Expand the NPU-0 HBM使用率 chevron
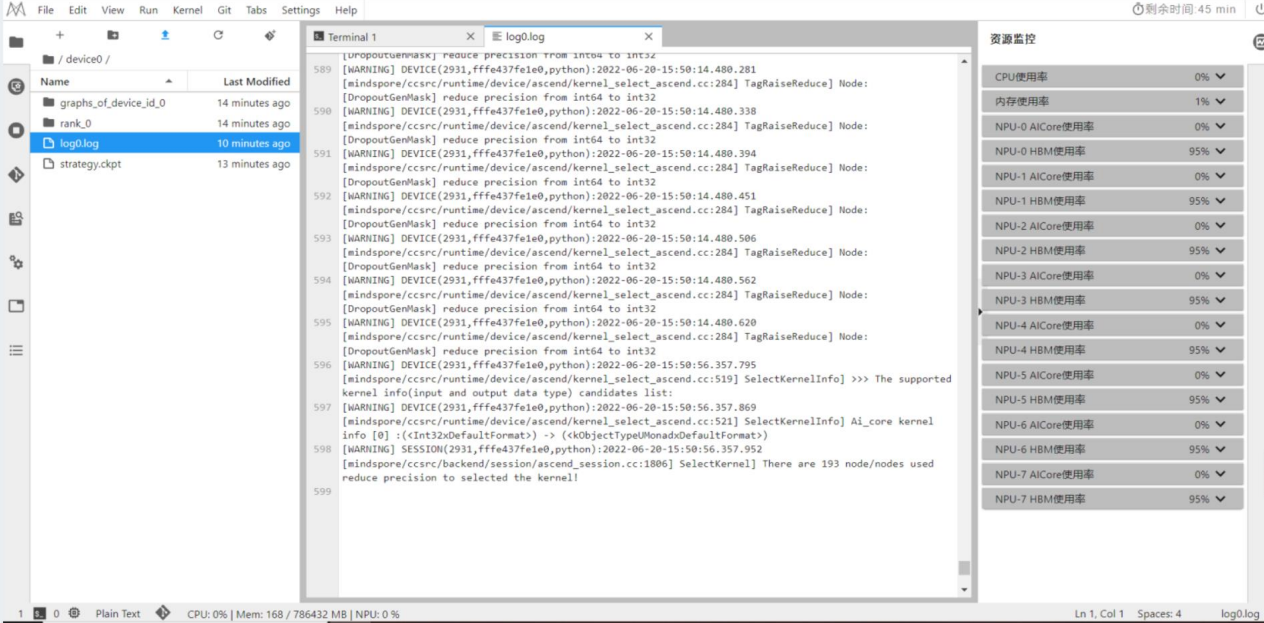This screenshot has width=1264, height=623. click(x=1220, y=151)
